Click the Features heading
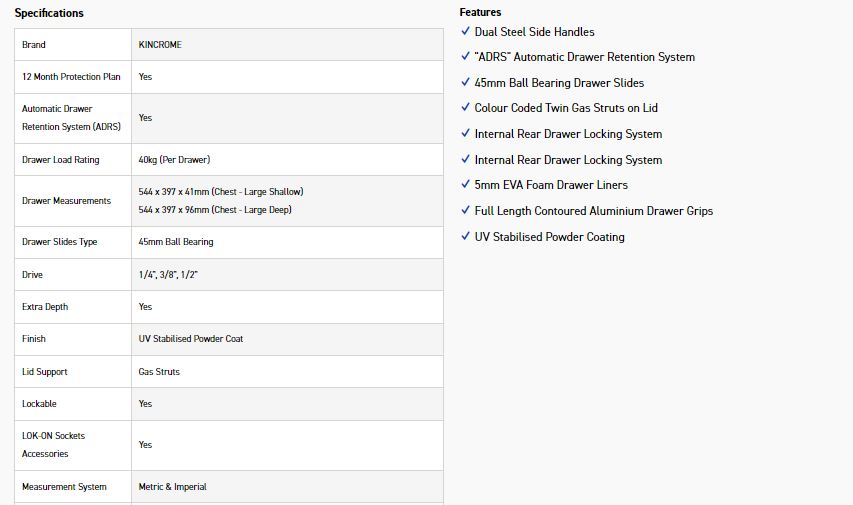 [x=480, y=12]
